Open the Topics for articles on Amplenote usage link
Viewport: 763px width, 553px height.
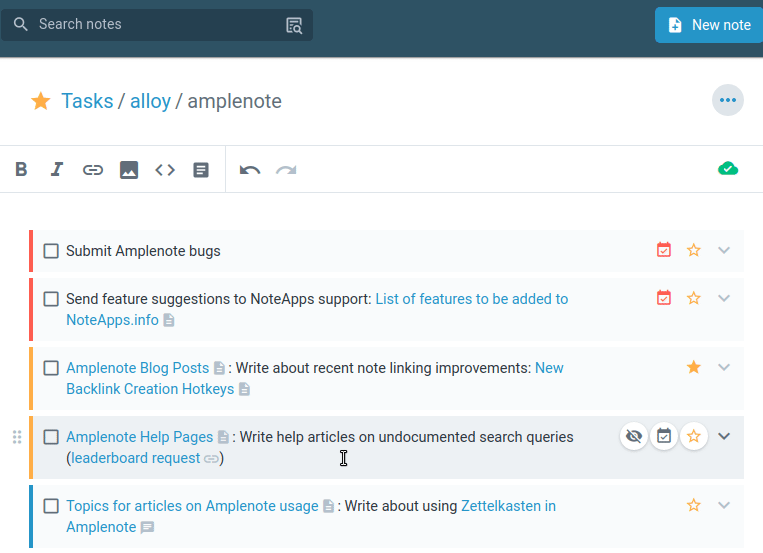click(x=192, y=506)
